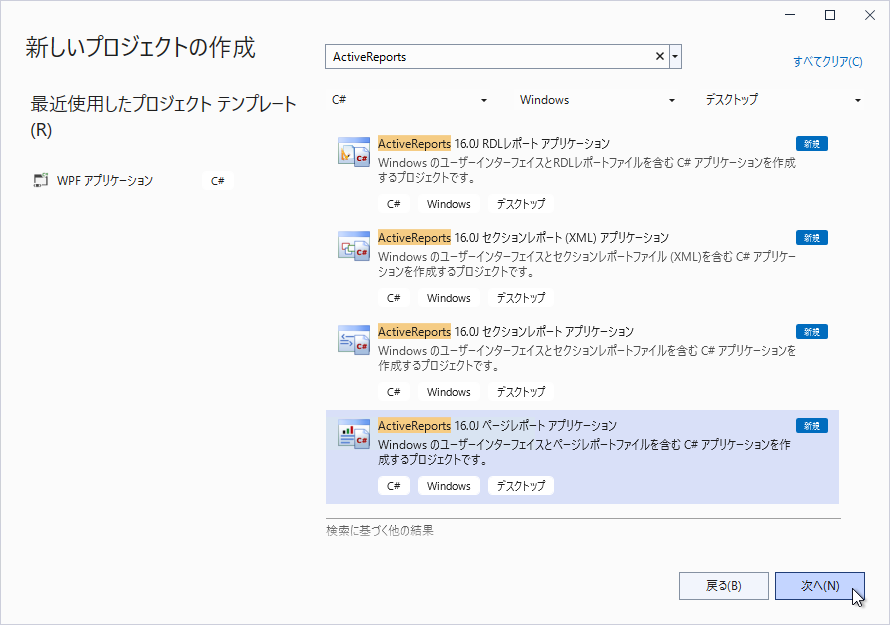Click the Section Report (XML) template icon

point(354,245)
